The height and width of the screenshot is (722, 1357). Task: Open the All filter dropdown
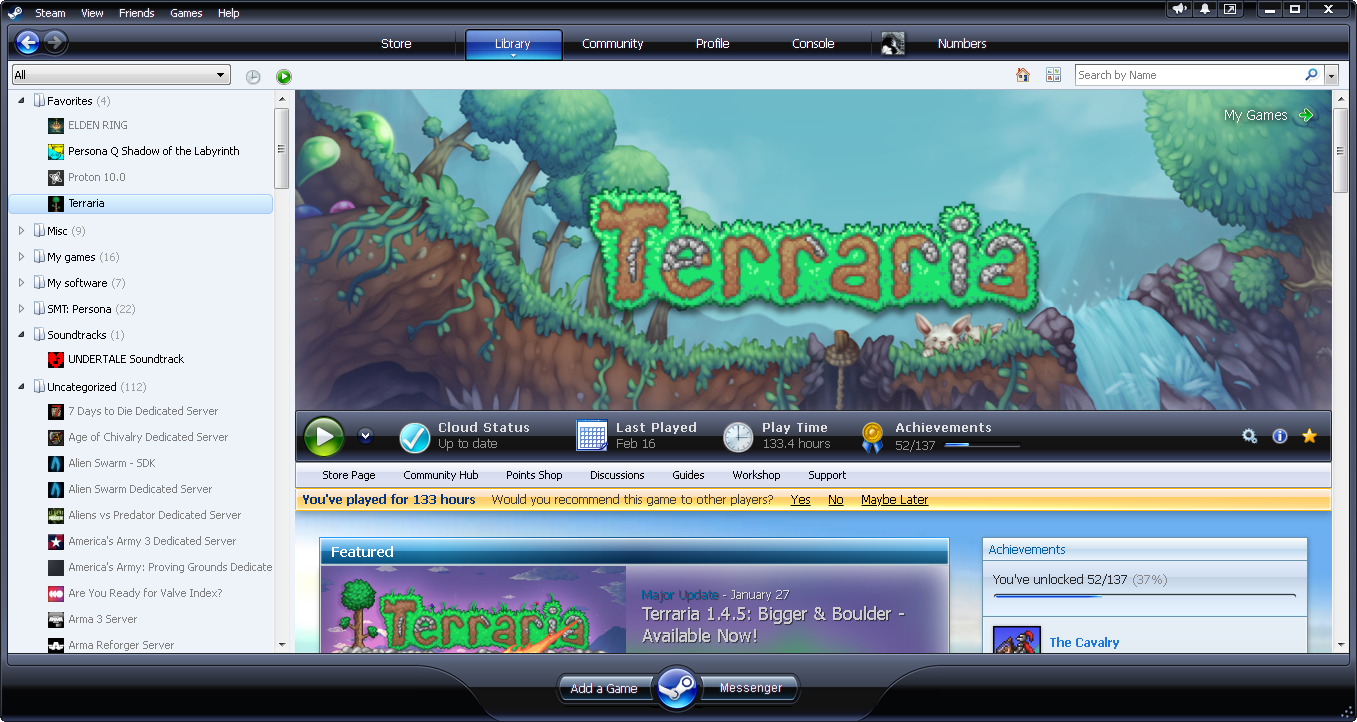pos(121,75)
